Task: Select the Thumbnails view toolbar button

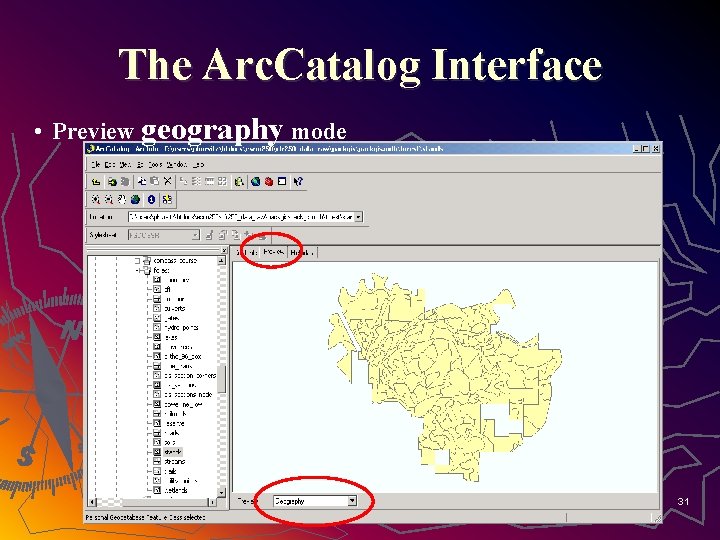Action: point(222,181)
